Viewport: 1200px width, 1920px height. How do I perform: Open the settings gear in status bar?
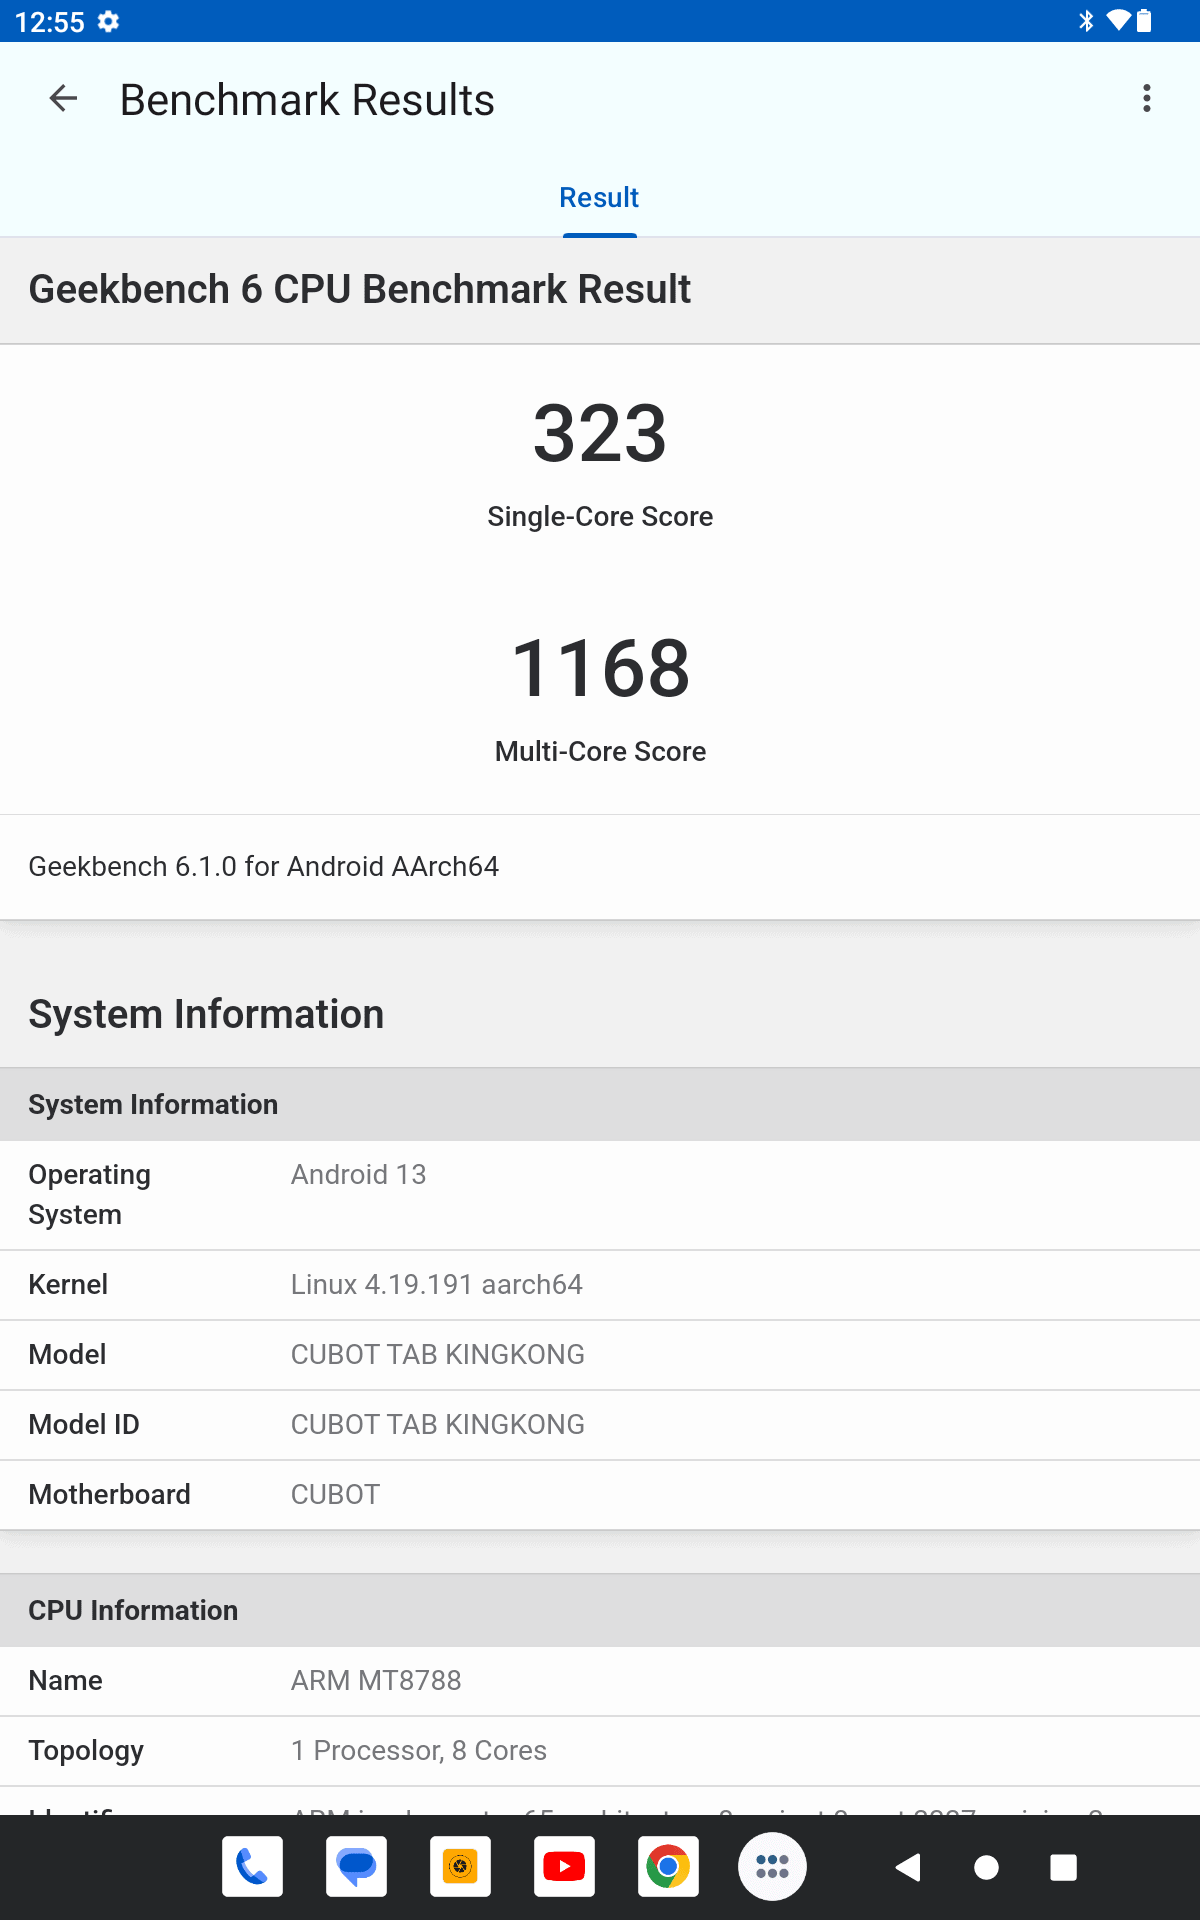109,21
